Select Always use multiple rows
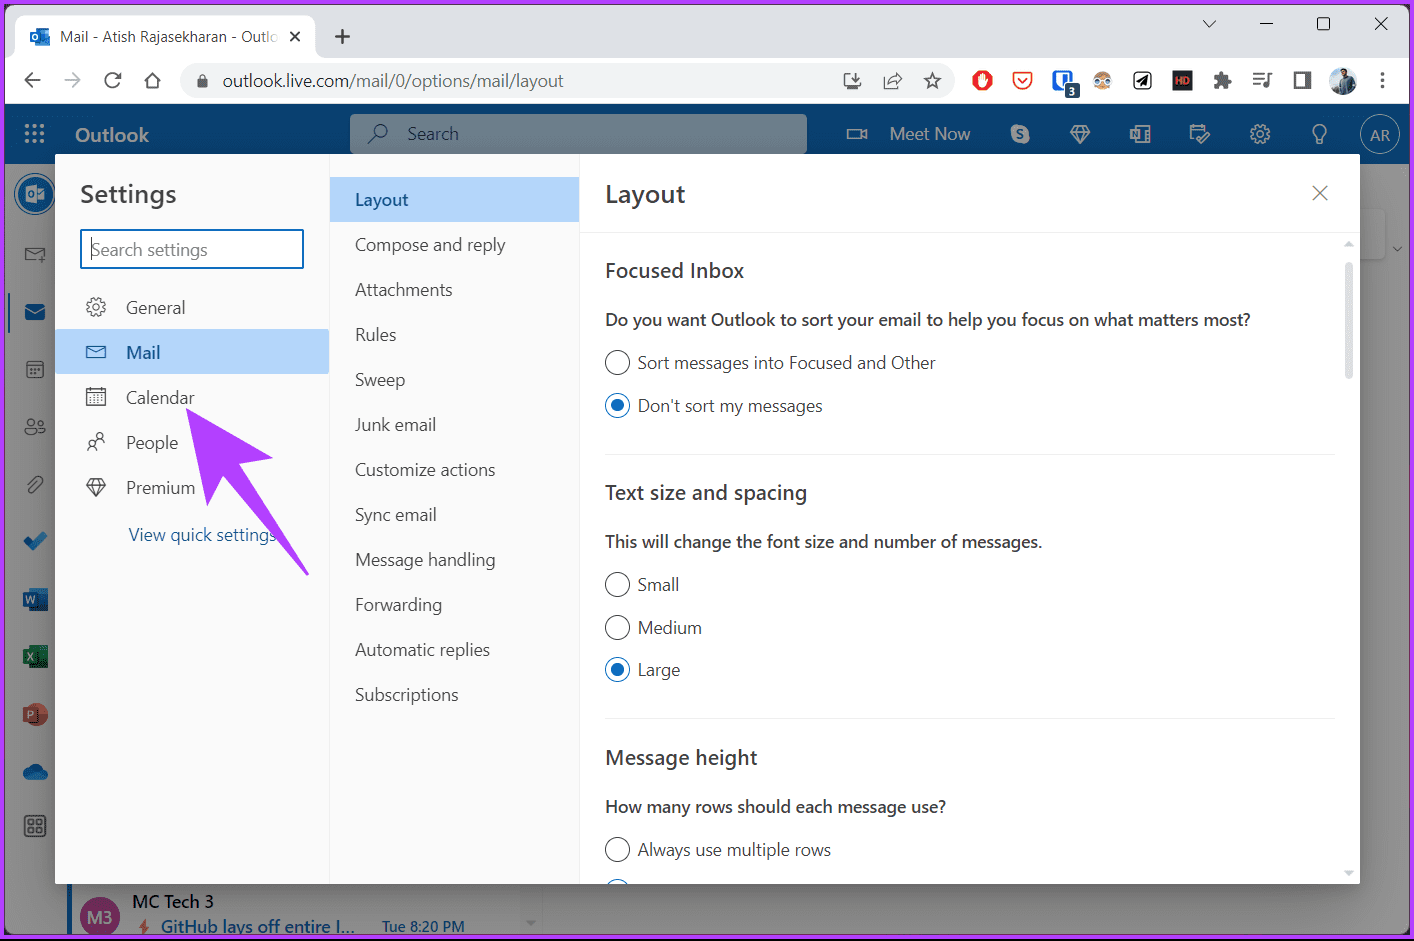1414x941 pixels. (718, 849)
